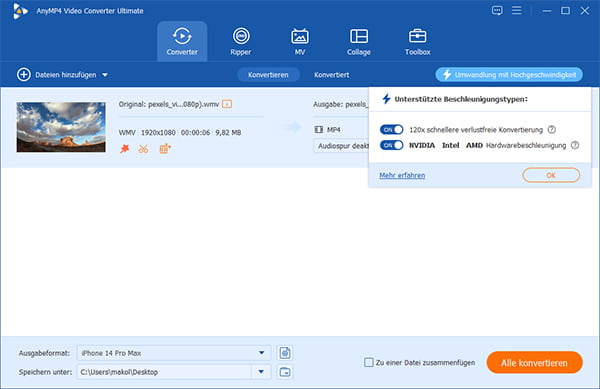This screenshot has width=600, height=389.
Task: Check Zu einer Datei zusammenfügen box
Action: point(368,362)
